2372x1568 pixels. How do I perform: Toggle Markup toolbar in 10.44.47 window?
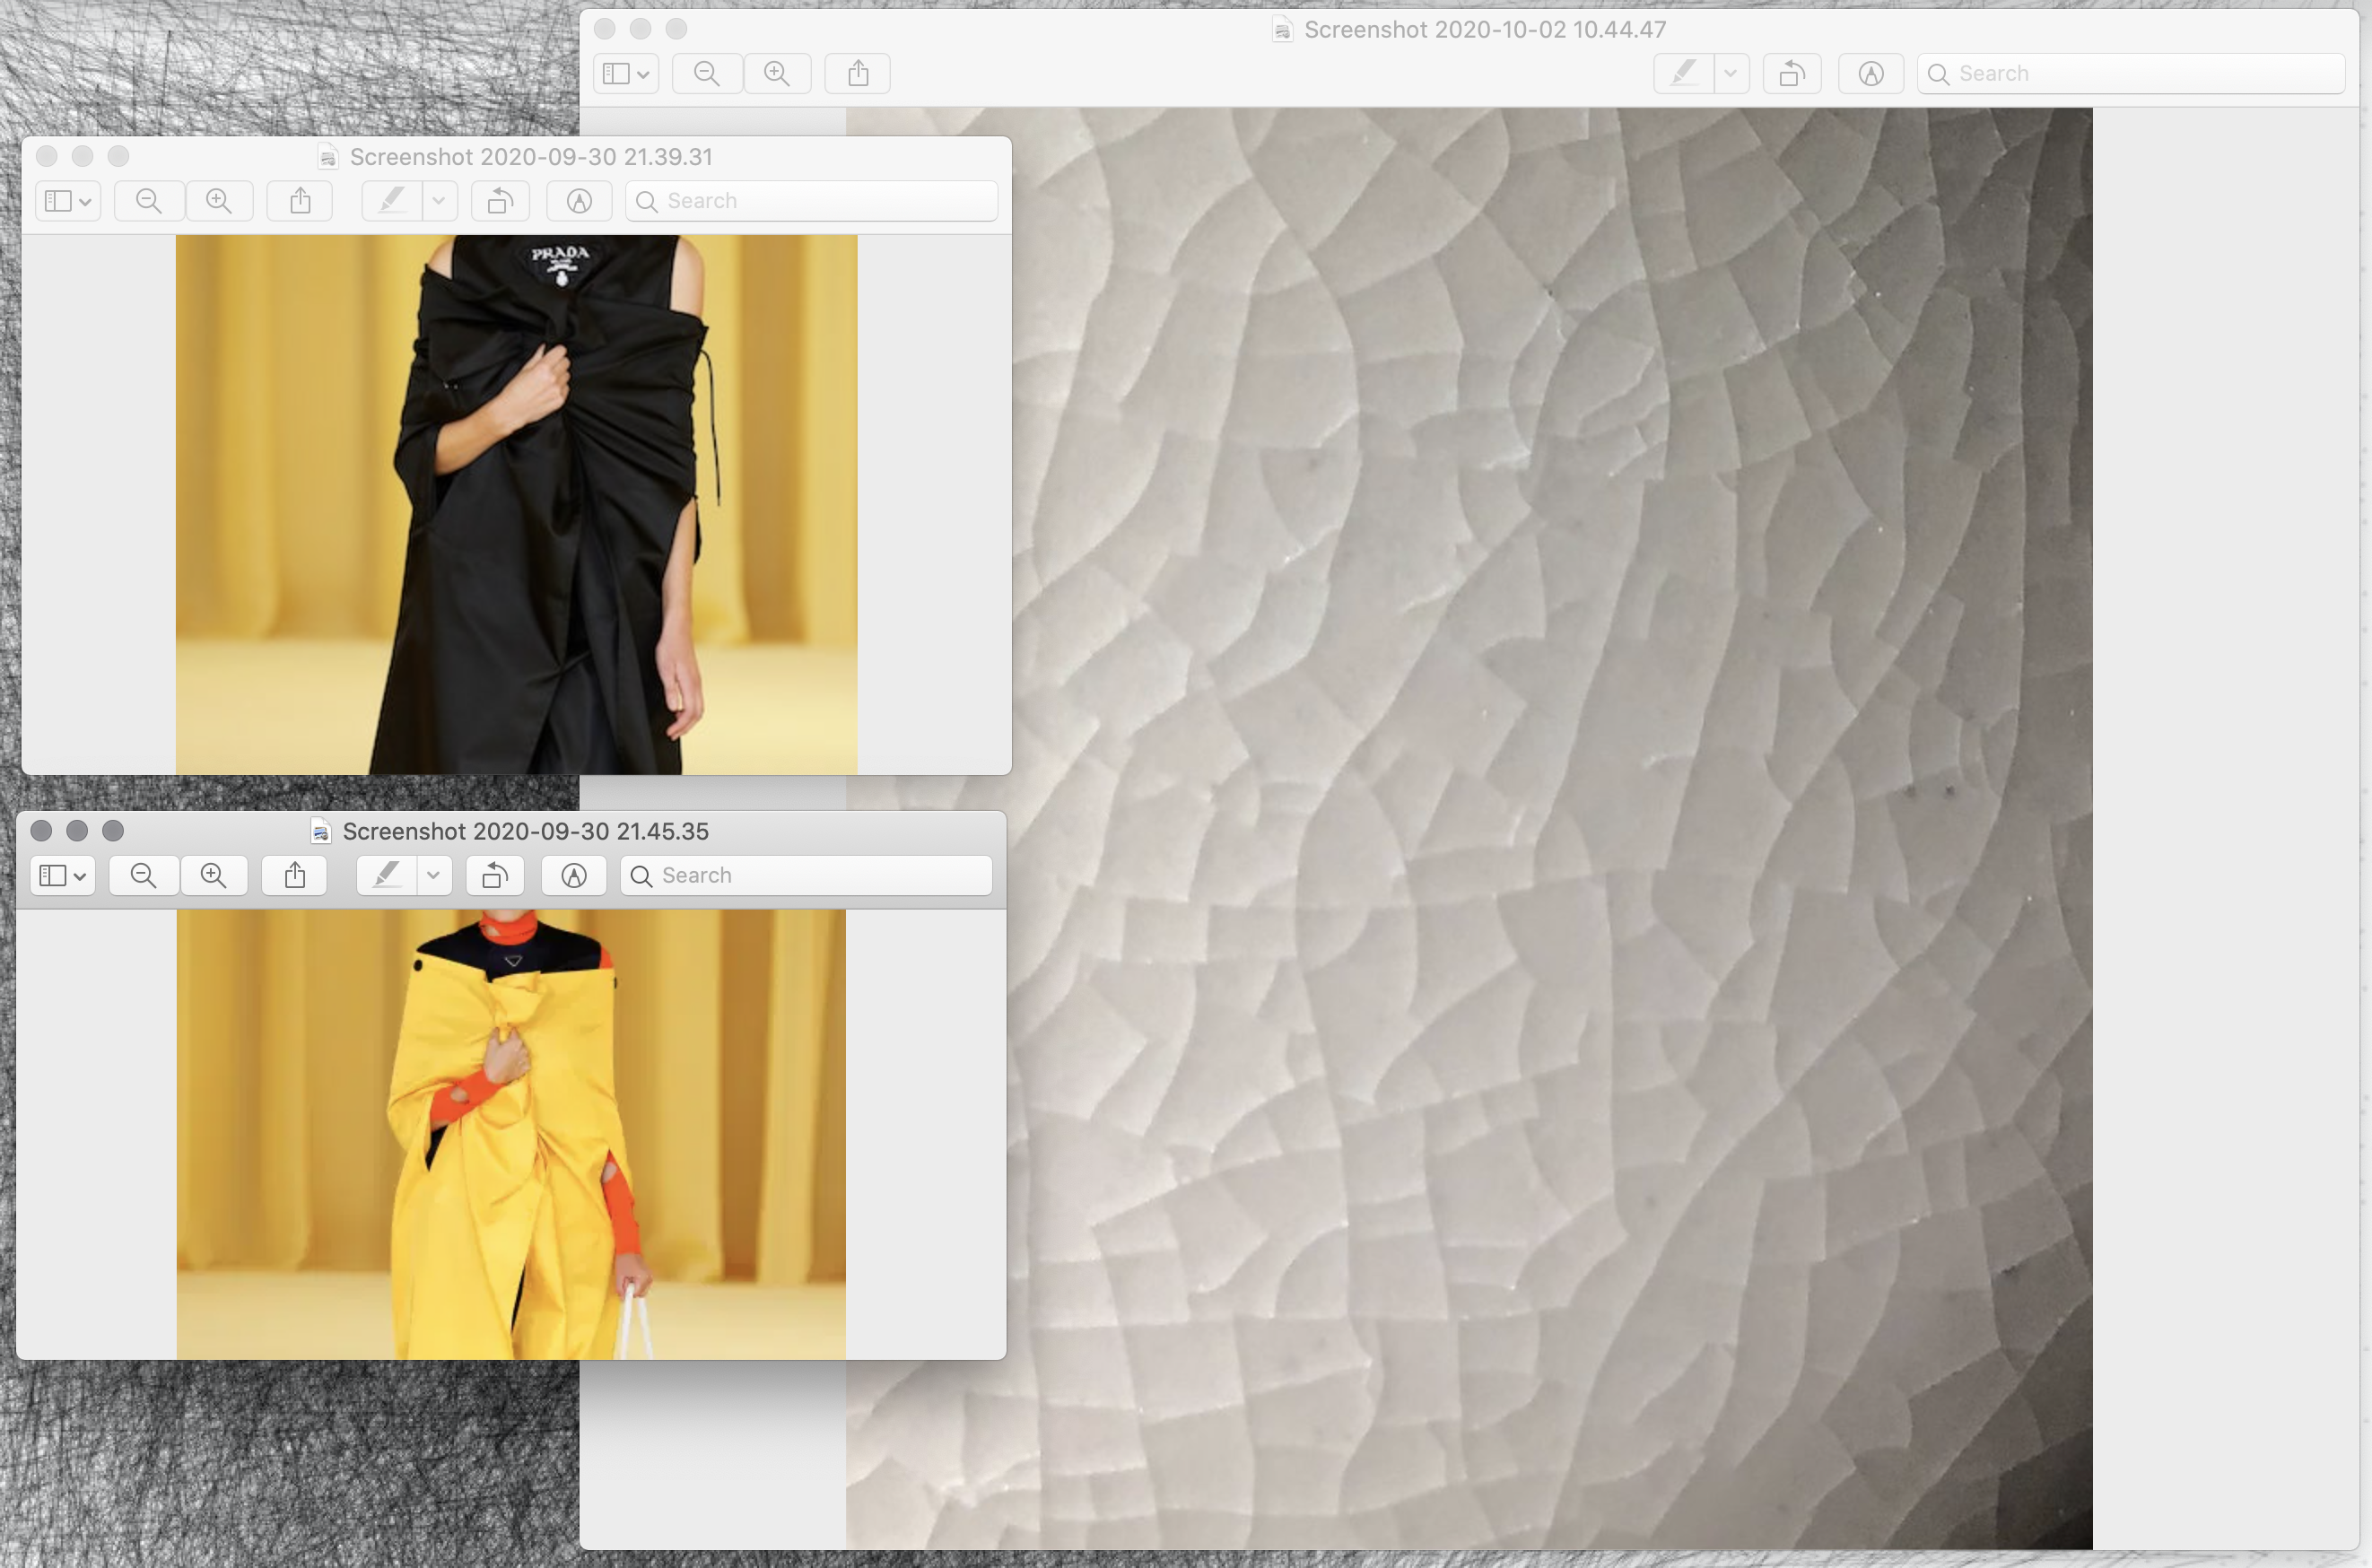point(1870,74)
